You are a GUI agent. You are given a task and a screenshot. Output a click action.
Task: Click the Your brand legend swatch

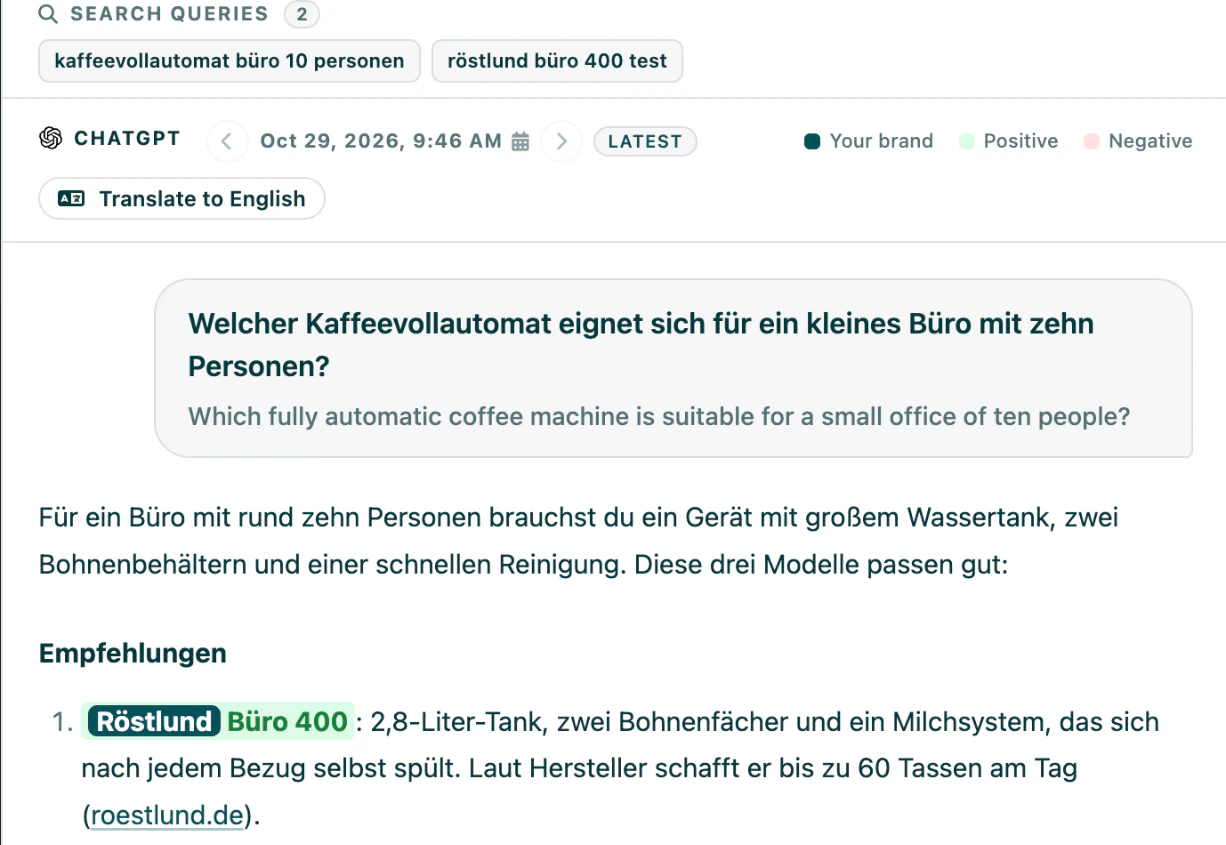tap(812, 141)
